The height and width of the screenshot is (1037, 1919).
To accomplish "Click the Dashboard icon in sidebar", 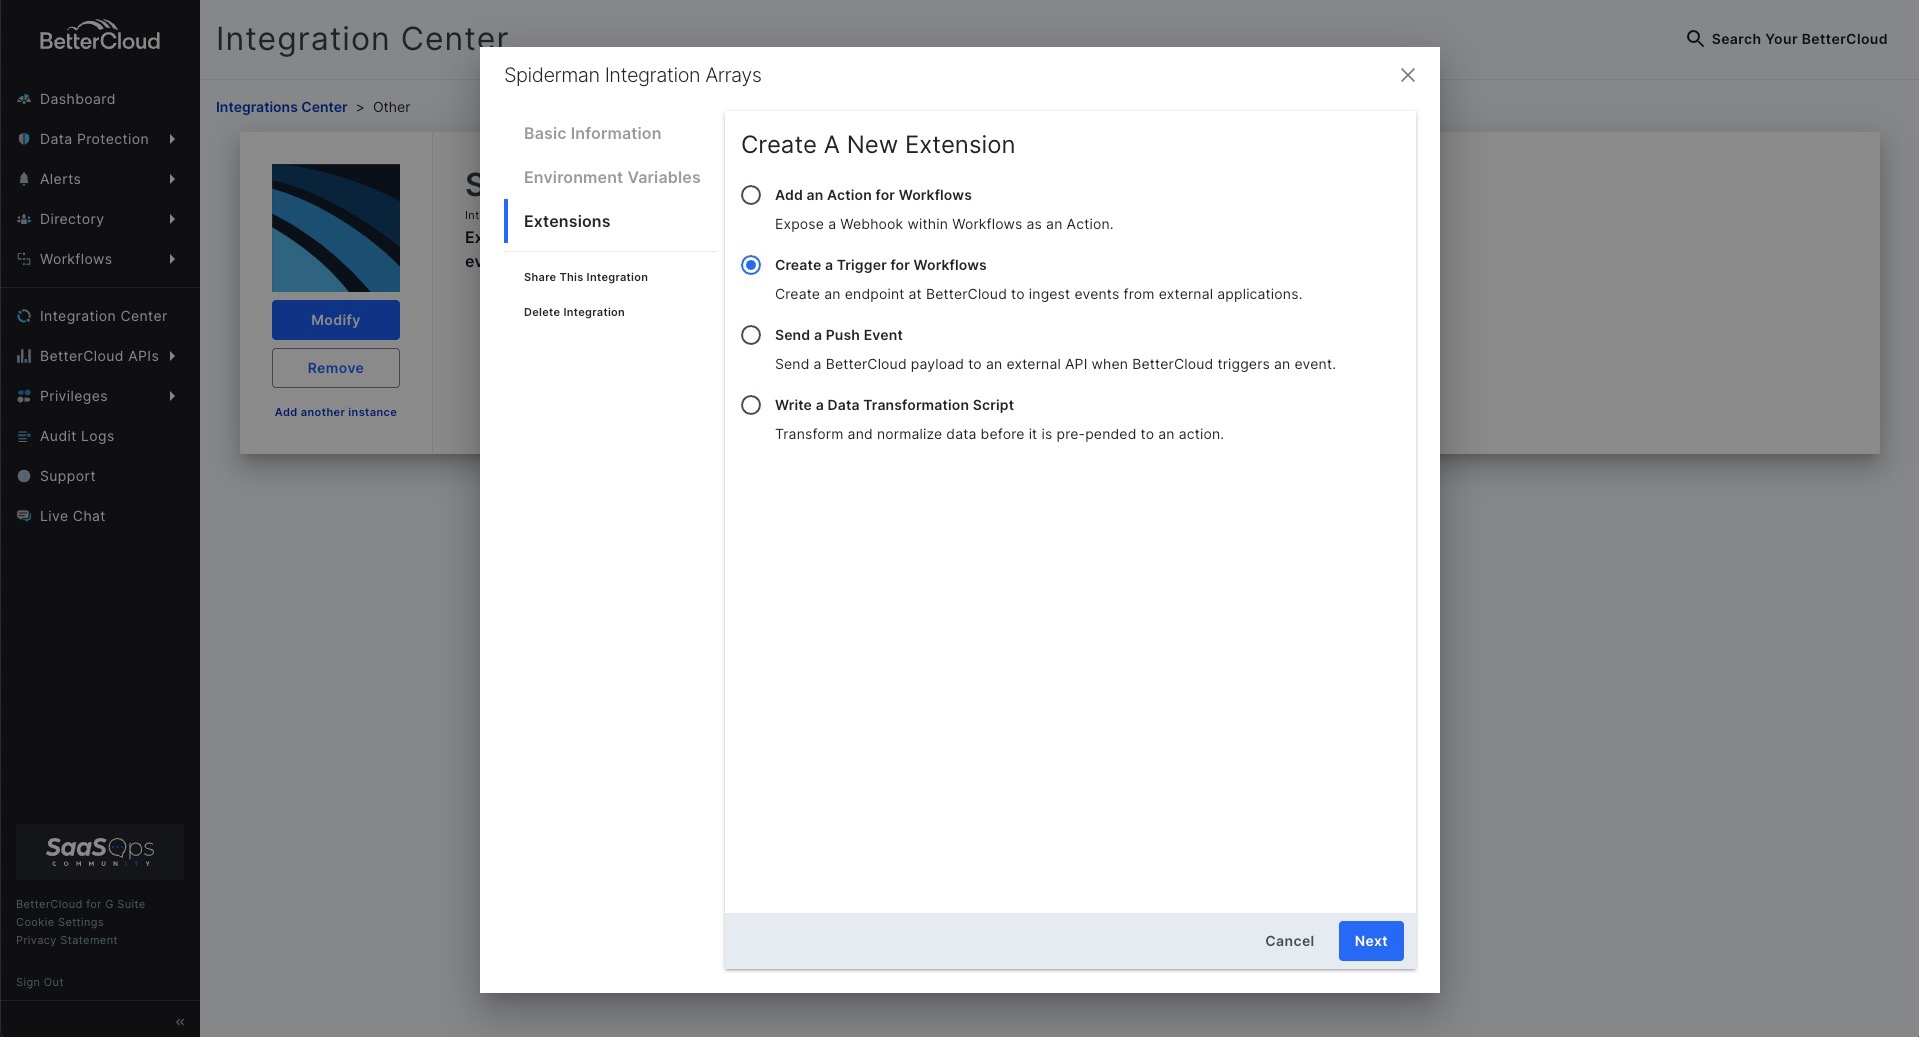I will 24,99.
